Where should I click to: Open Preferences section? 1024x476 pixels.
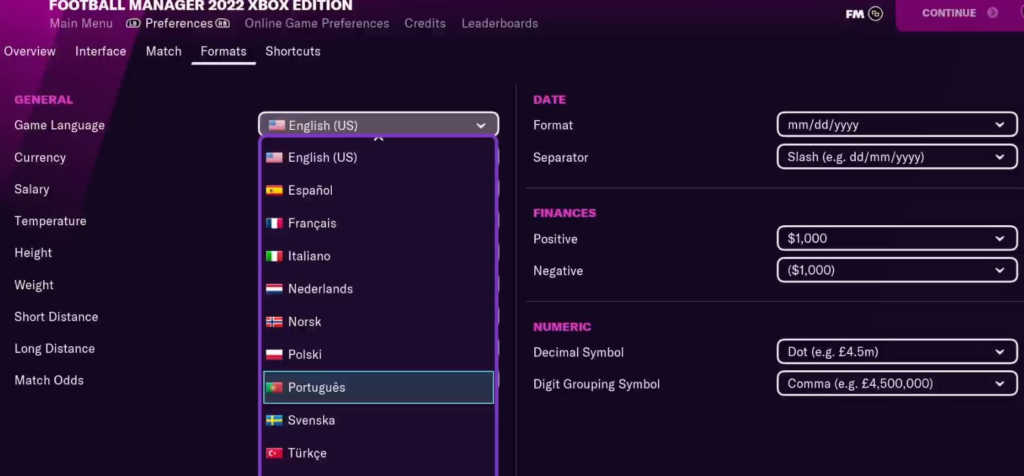pyautogui.click(x=178, y=24)
